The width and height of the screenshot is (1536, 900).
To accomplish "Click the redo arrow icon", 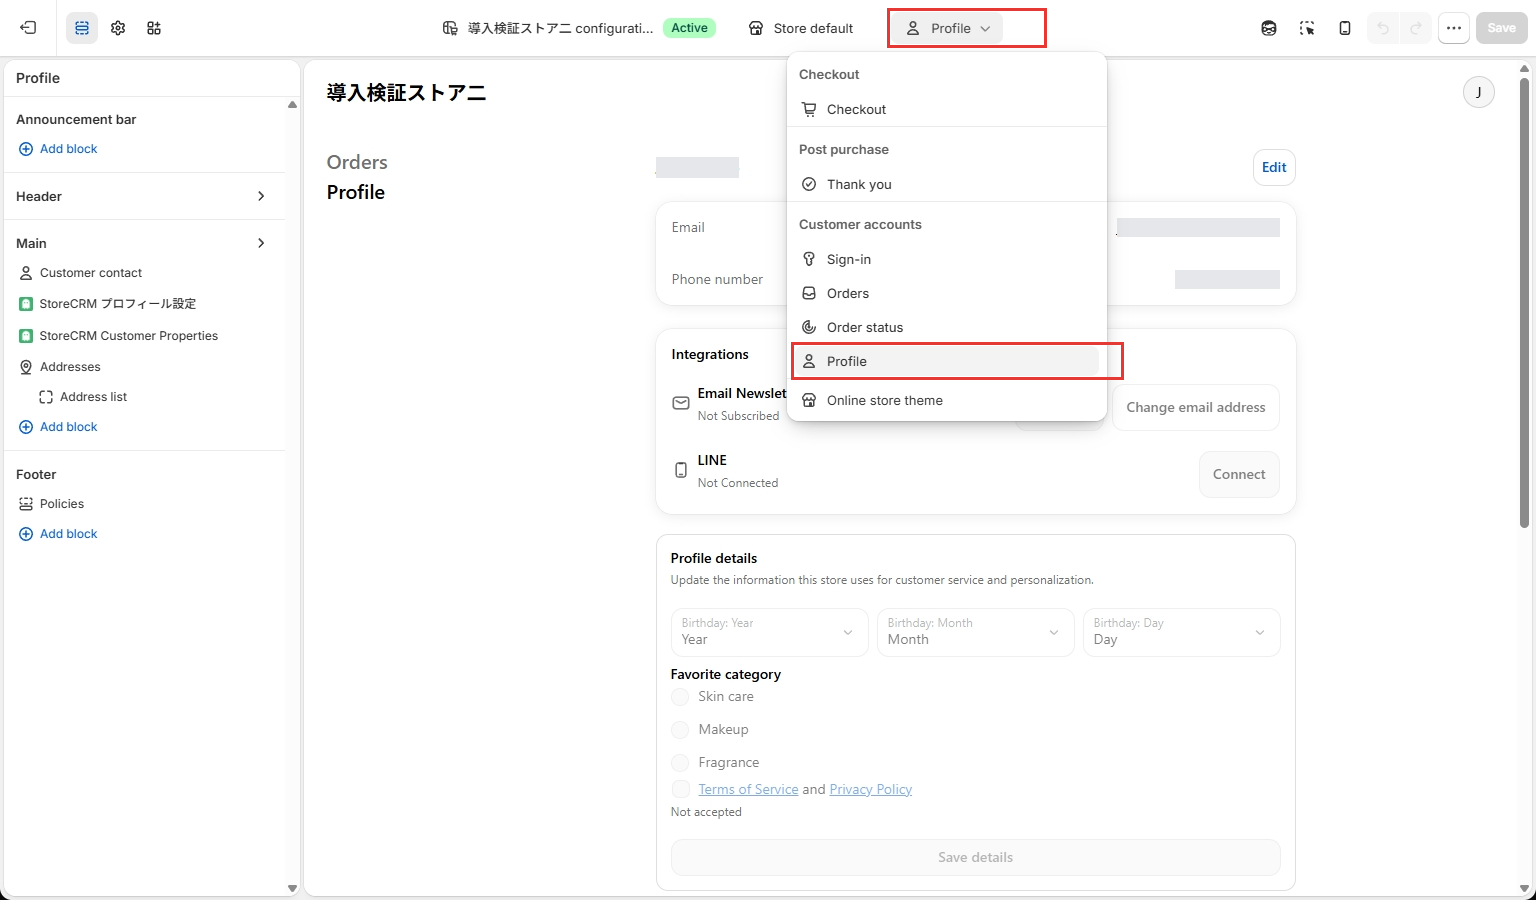I will pyautogui.click(x=1416, y=28).
